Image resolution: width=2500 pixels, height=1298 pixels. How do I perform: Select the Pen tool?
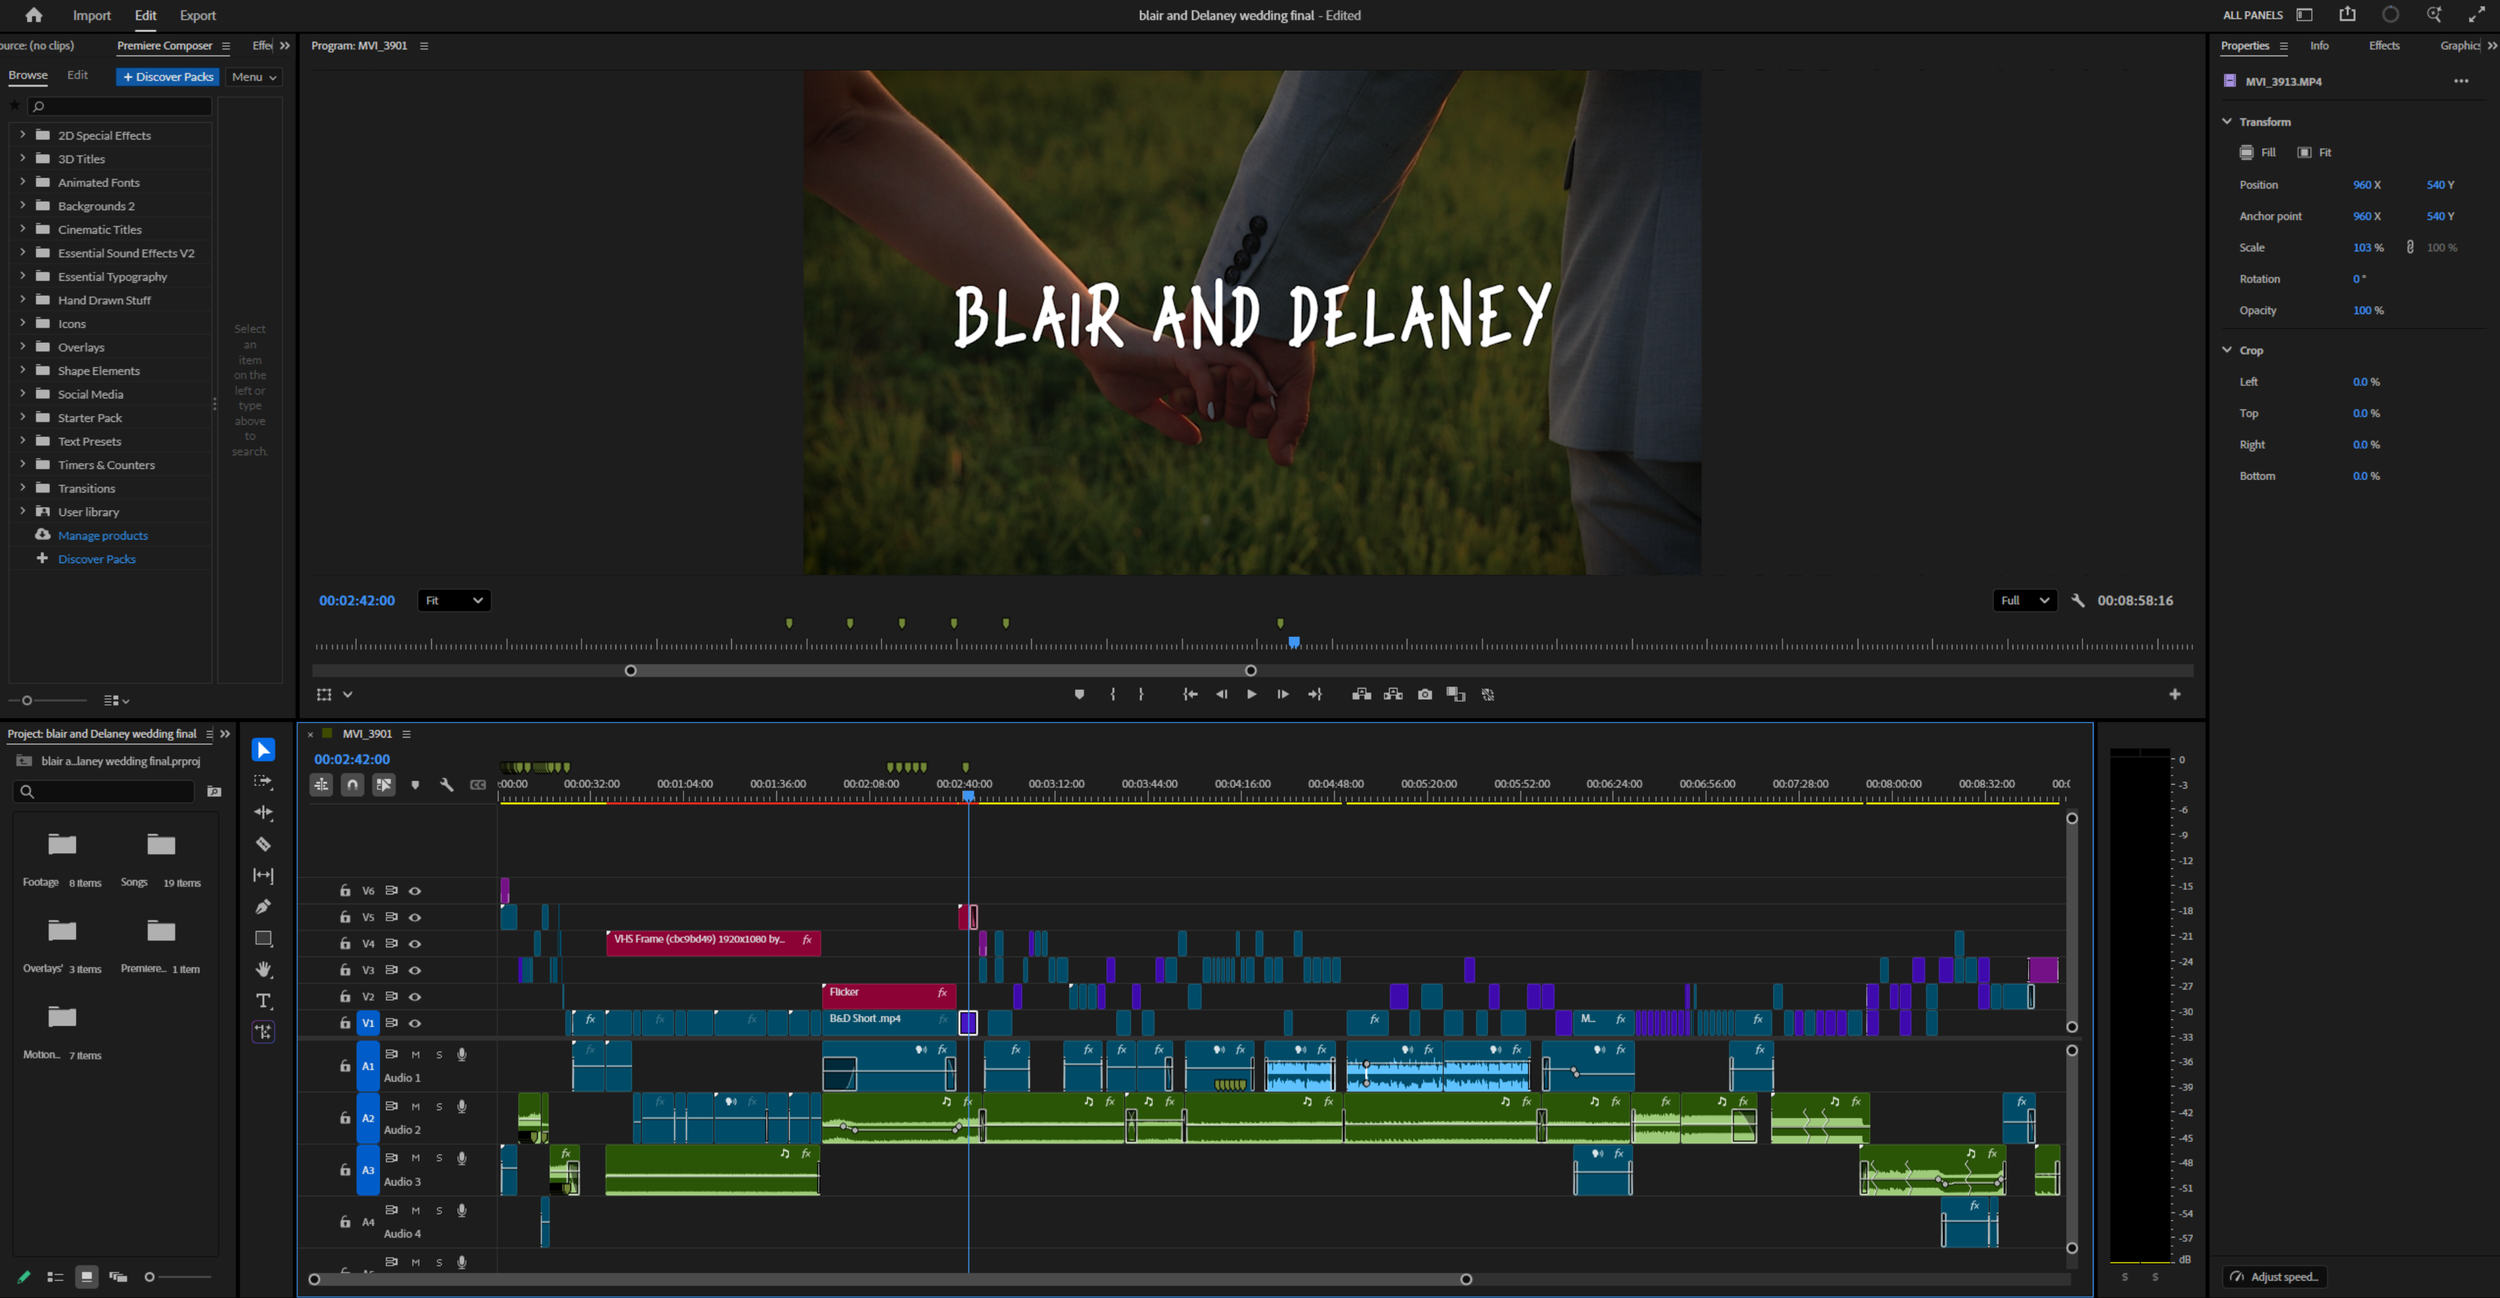tap(263, 907)
